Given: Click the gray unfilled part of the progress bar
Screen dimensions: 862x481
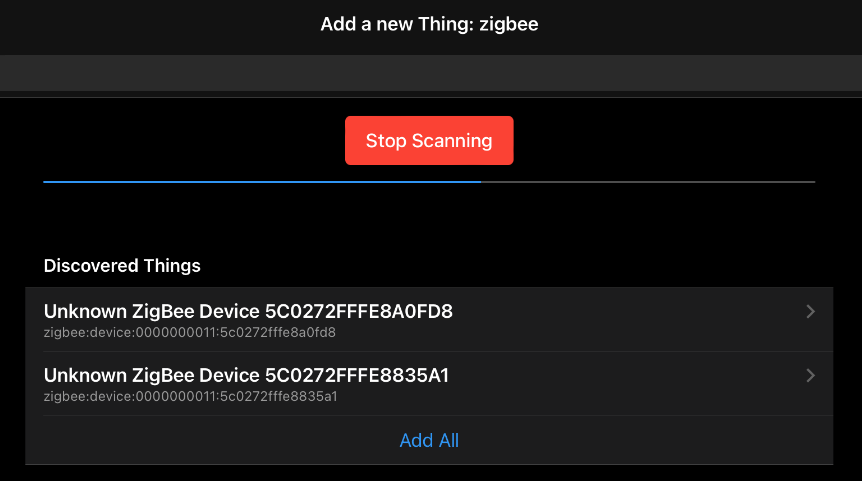Looking at the screenshot, I should click(x=648, y=182).
